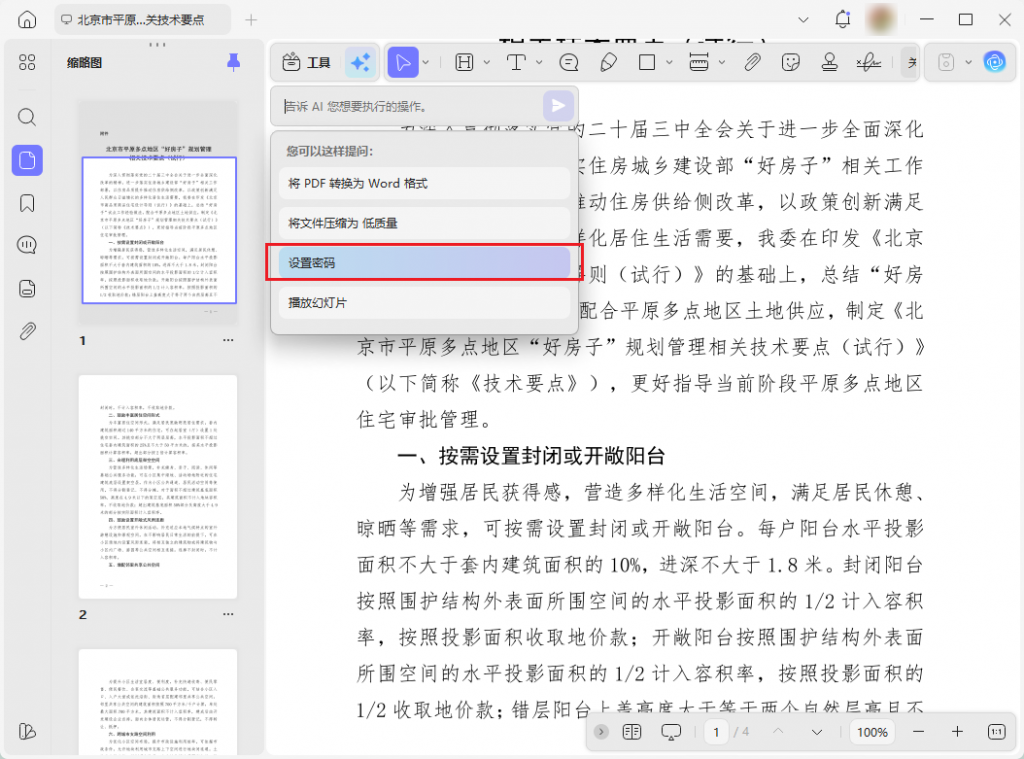Enable presentation mode at the bottom
Screen dimensions: 1024x759
671,733
